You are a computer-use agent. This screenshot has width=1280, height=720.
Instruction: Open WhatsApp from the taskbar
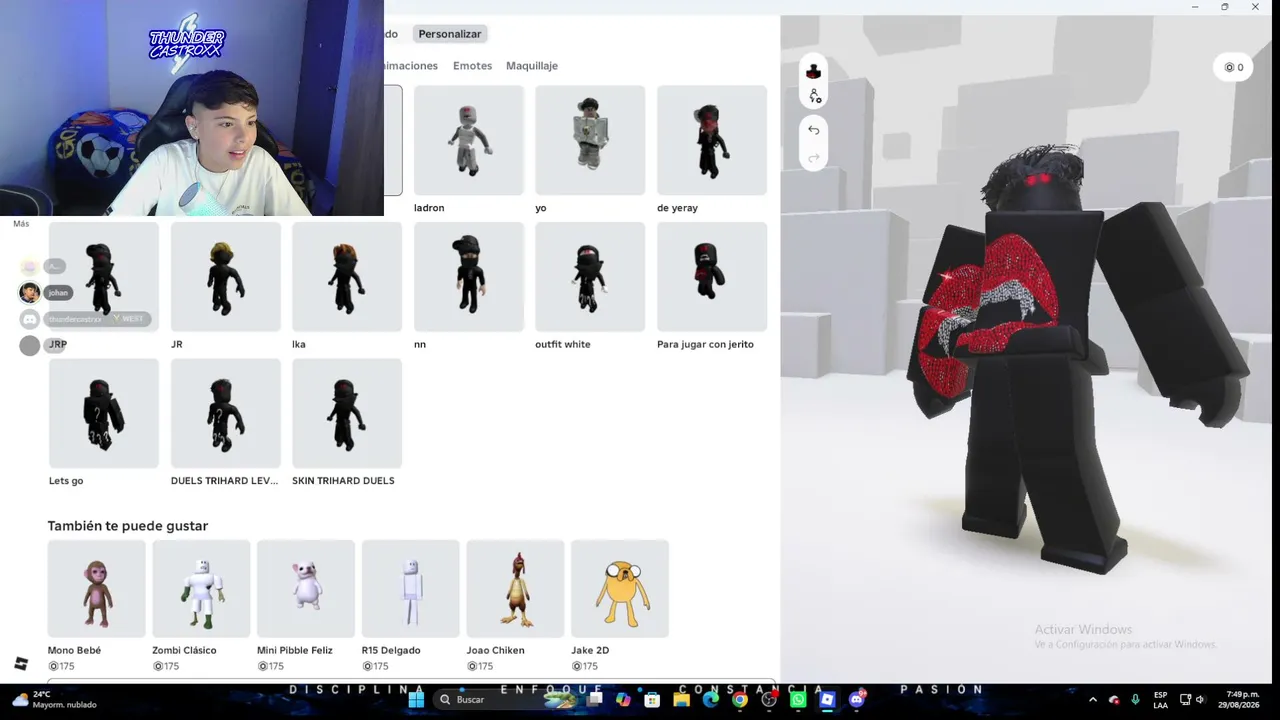(798, 700)
